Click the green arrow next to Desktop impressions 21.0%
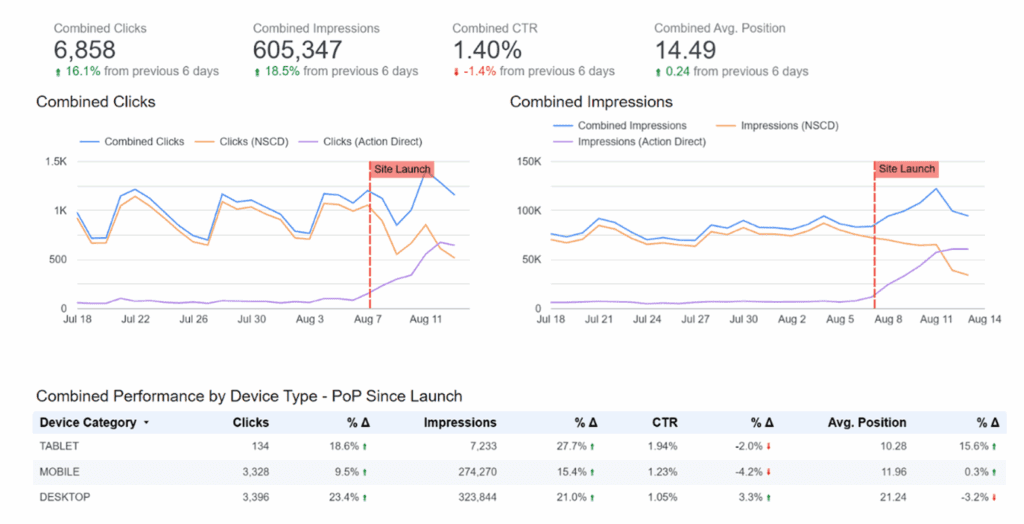 click(592, 495)
